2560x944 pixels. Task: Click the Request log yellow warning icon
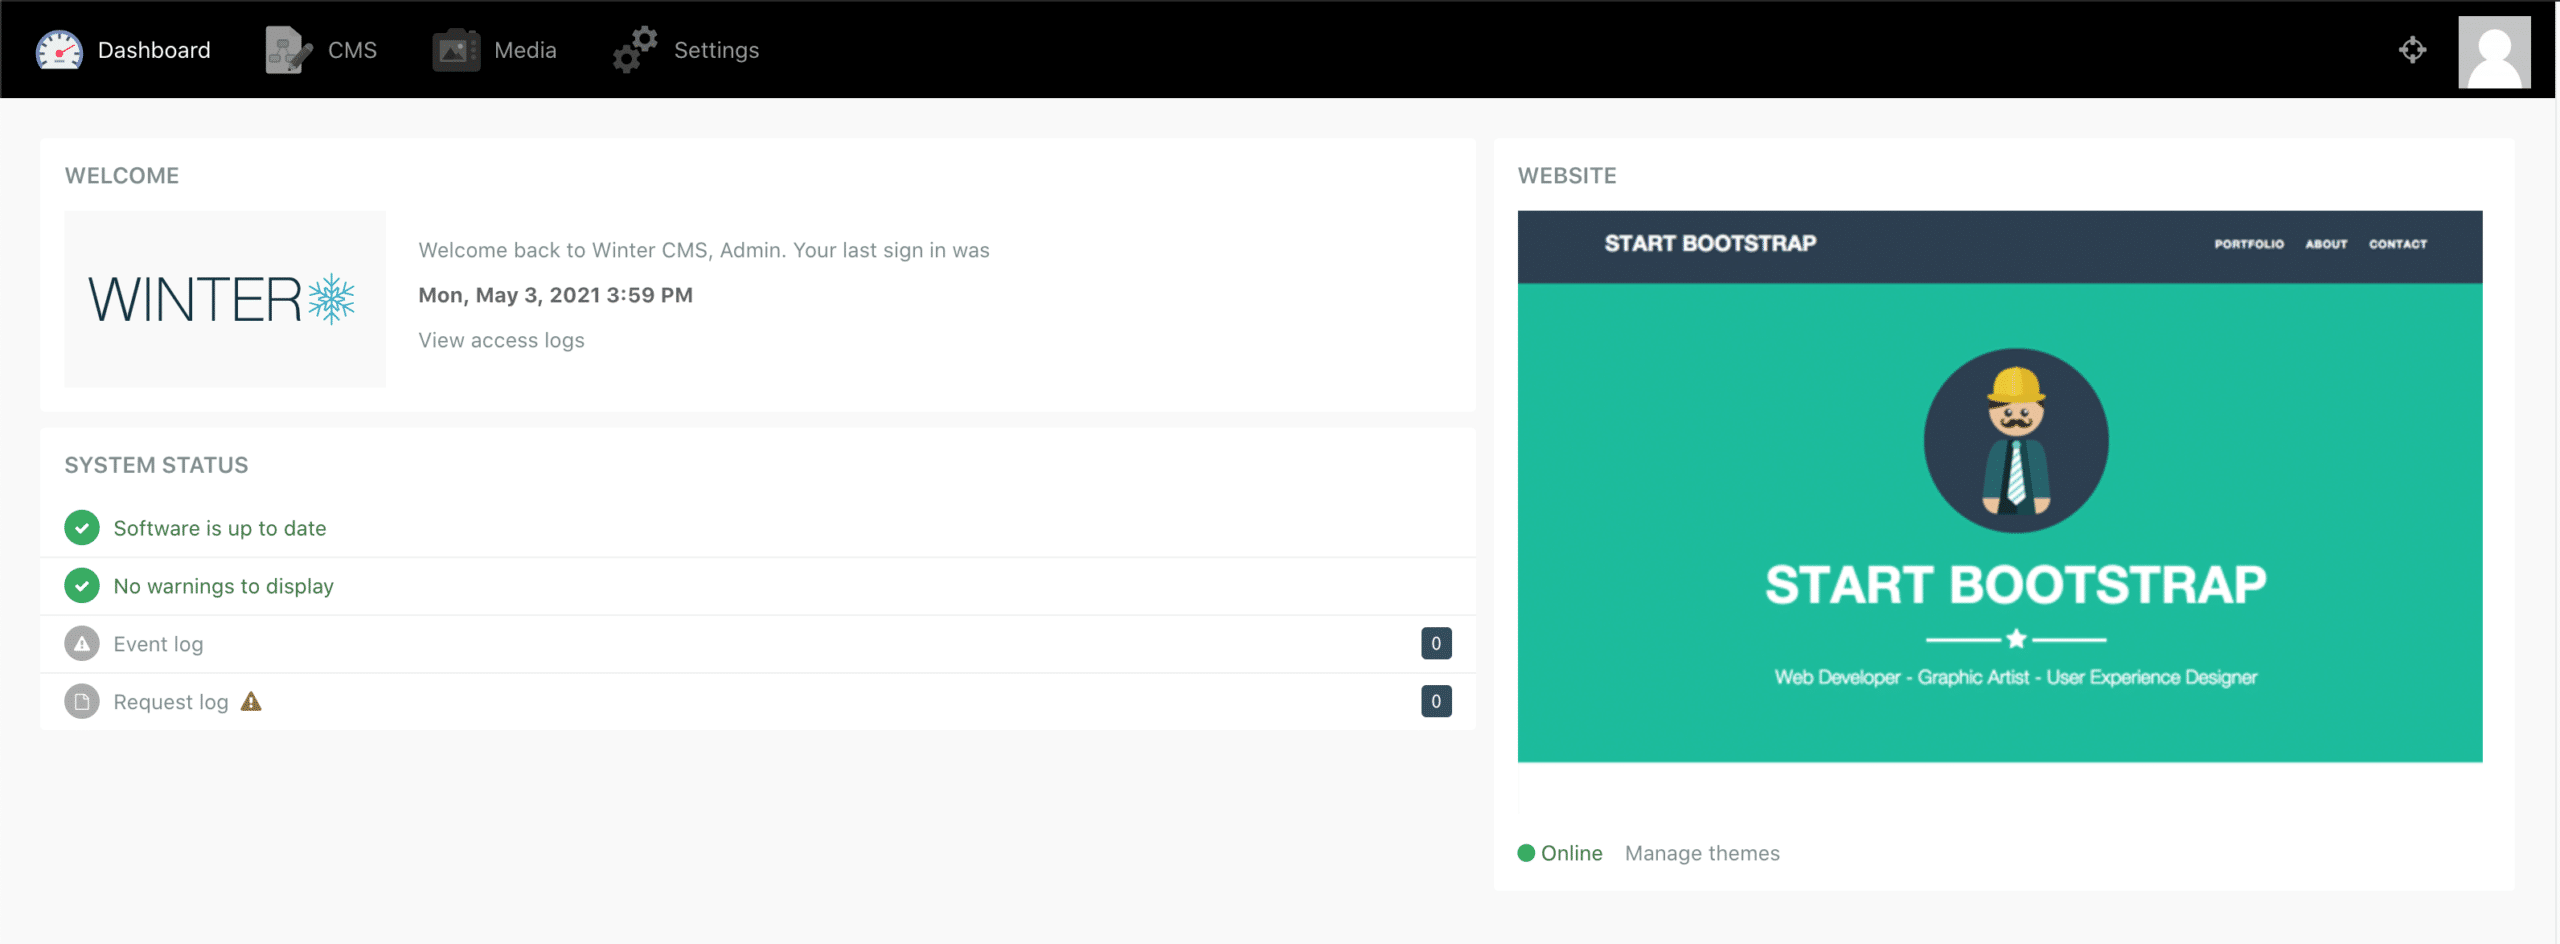pos(250,701)
